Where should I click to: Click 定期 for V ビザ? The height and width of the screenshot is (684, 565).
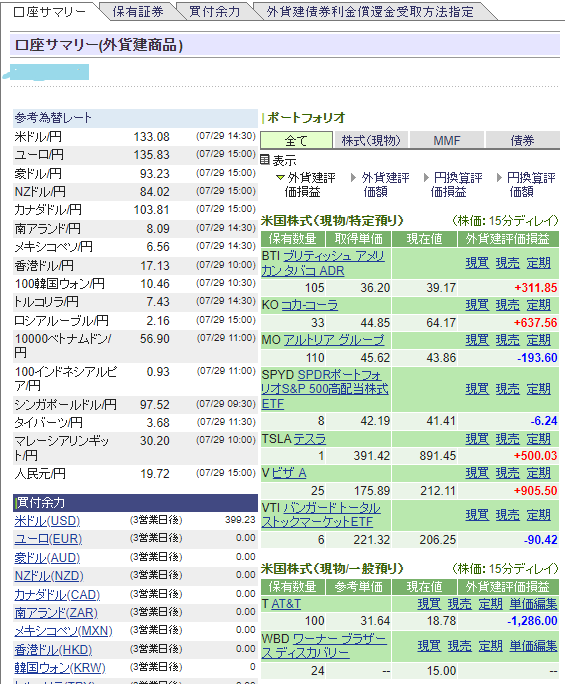[x=538, y=473]
